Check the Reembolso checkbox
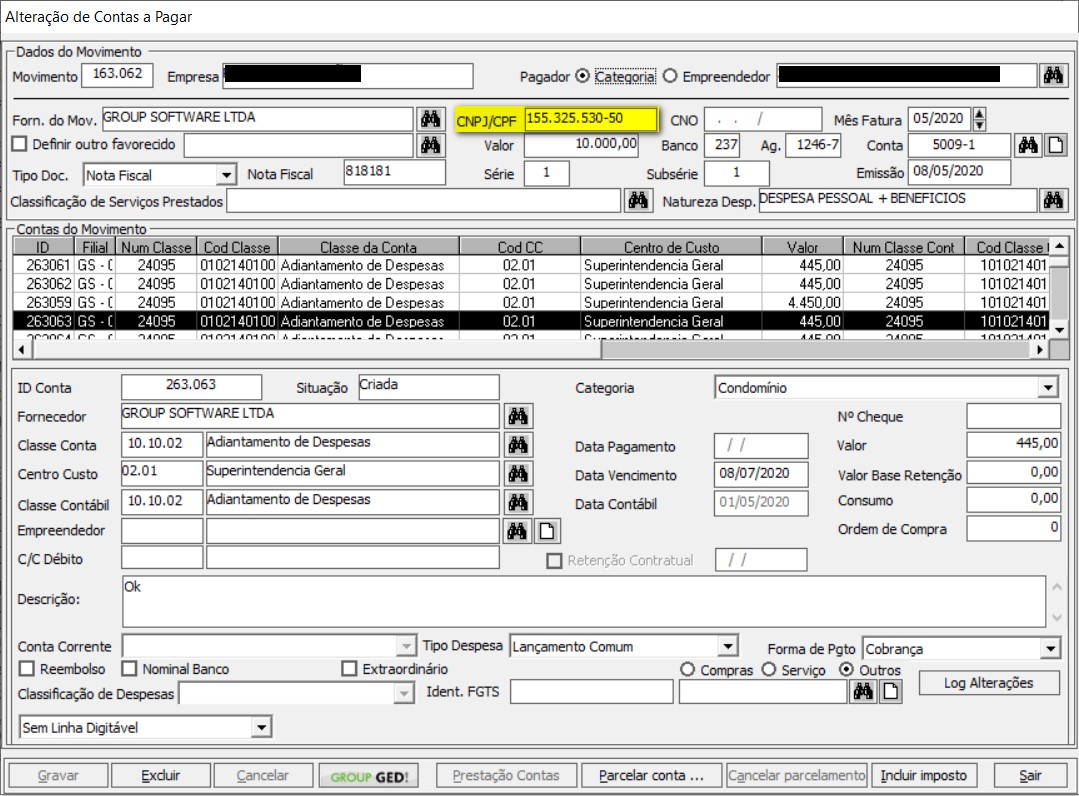 pos(27,669)
